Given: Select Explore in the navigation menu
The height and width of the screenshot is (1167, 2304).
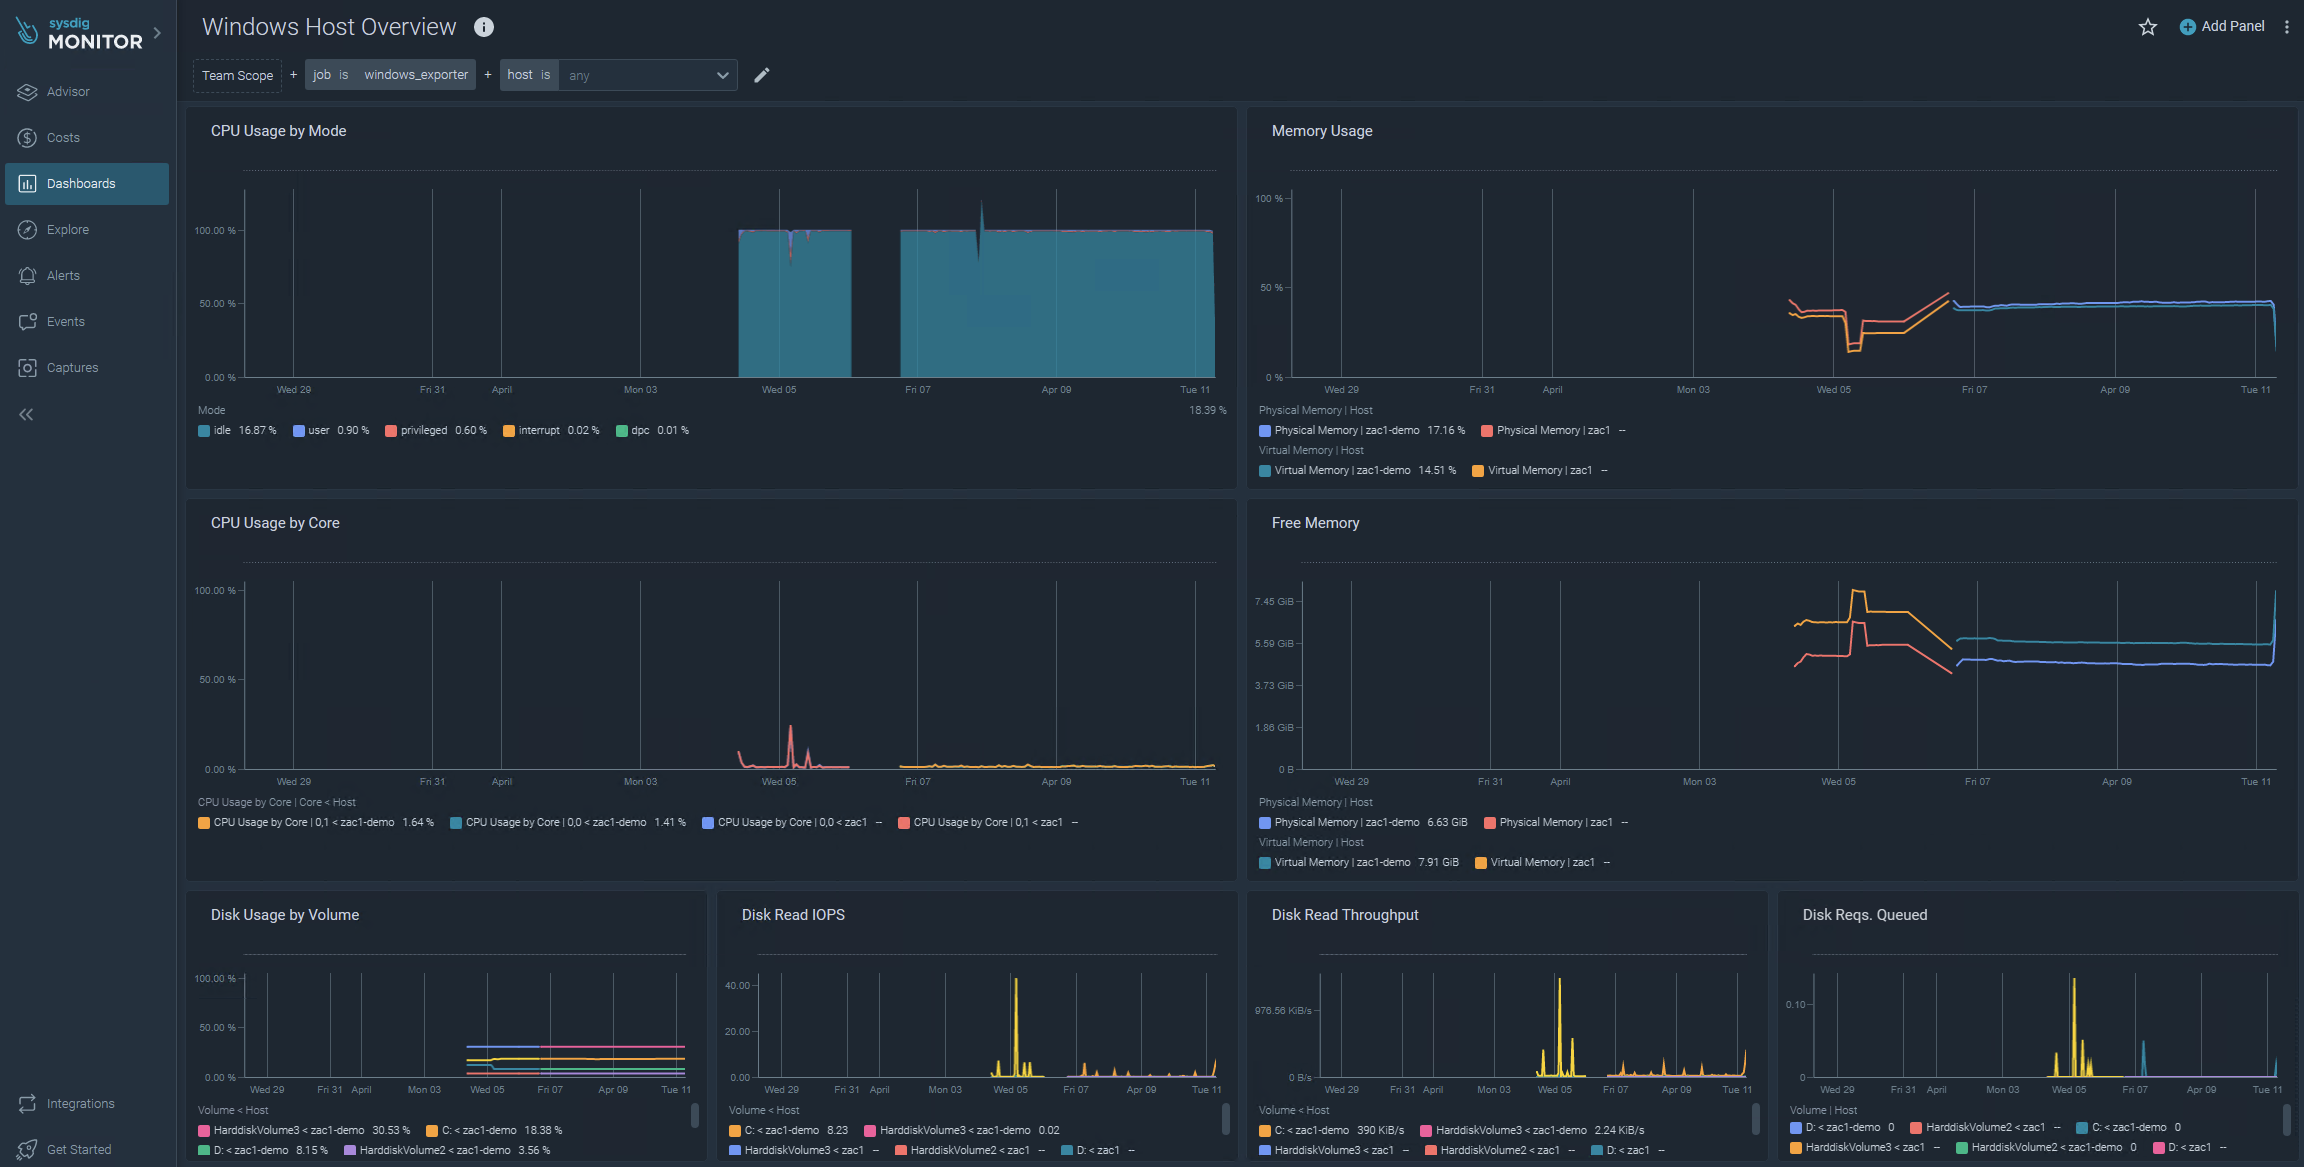Looking at the screenshot, I should (x=68, y=230).
